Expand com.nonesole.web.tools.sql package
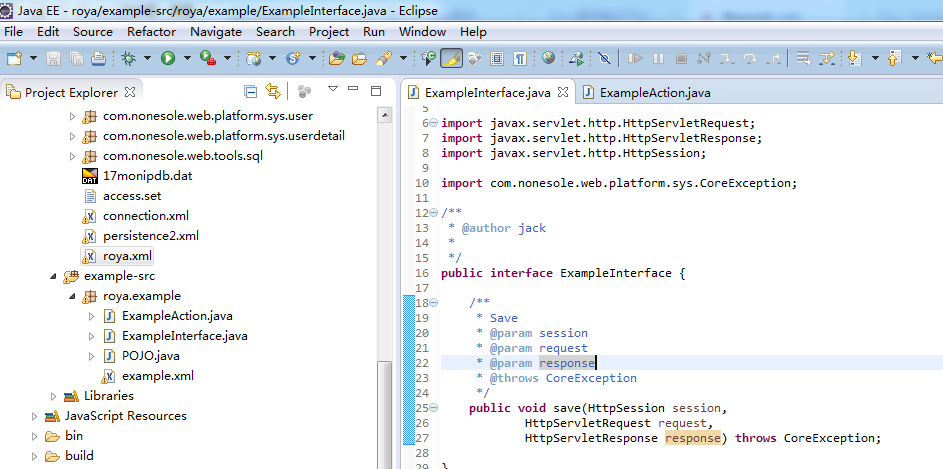Image resolution: width=943 pixels, height=469 pixels. pos(73,156)
